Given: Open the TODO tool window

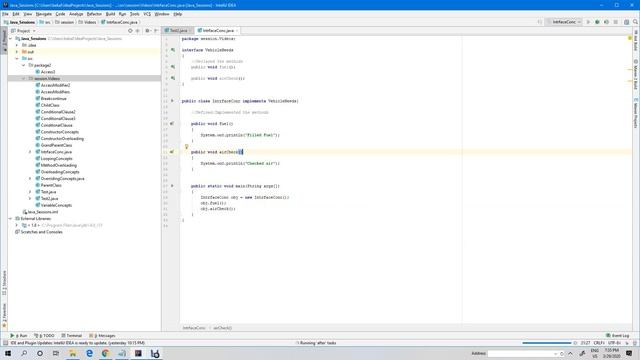Looking at the screenshot, I should click(44, 336).
